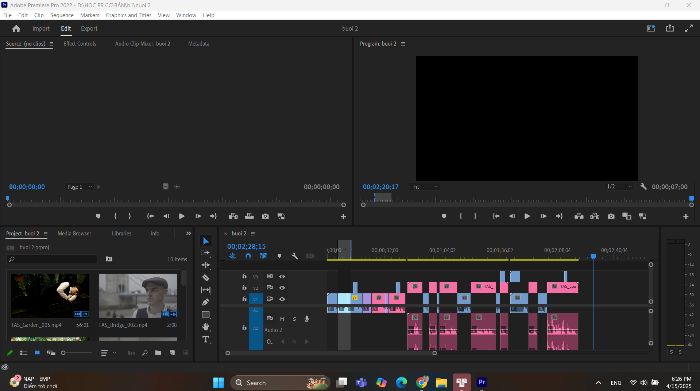
Task: Show hidden Project panel tabs chevron
Action: pyautogui.click(x=188, y=233)
